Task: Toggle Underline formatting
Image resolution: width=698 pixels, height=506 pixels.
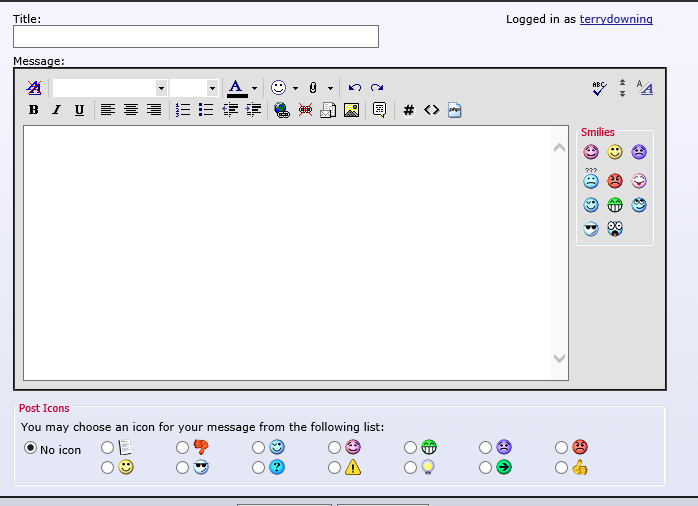Action: tap(79, 109)
